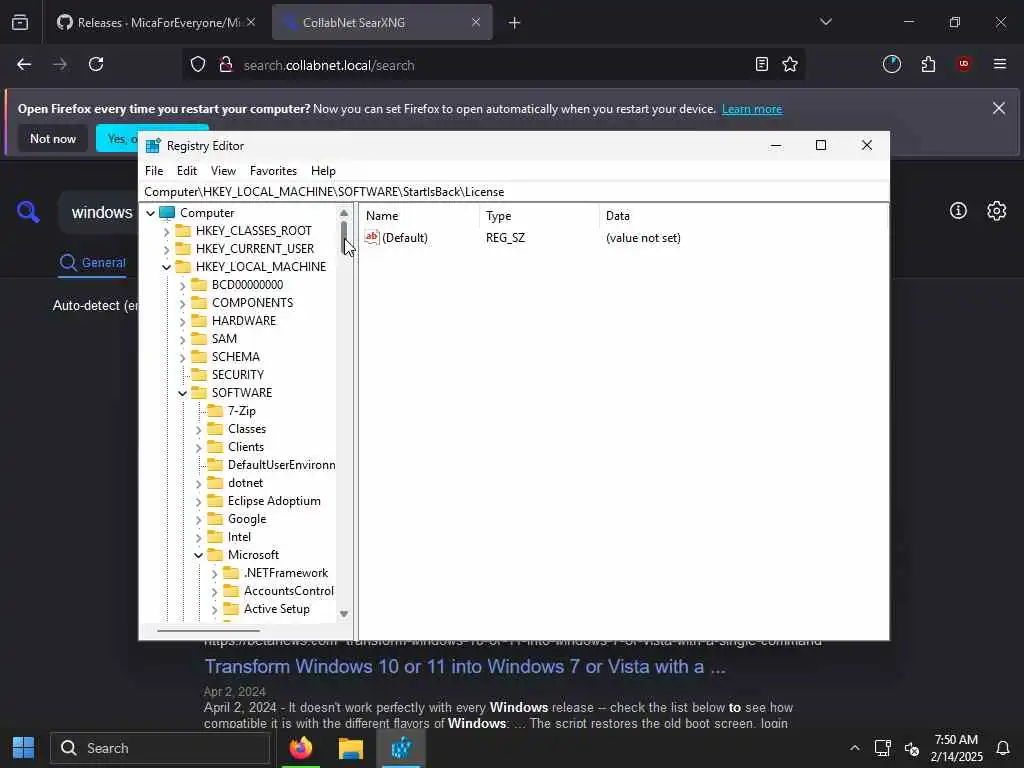Click the SearXNG magnifier search icon
The height and width of the screenshot is (768, 1024).
coord(28,212)
